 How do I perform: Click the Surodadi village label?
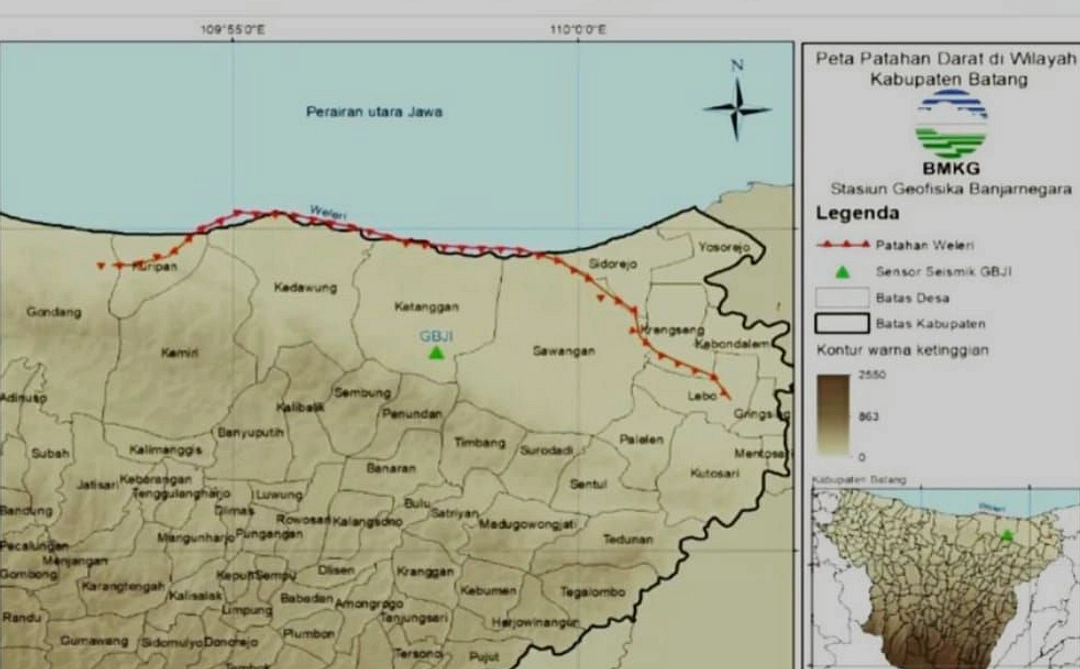(x=546, y=451)
